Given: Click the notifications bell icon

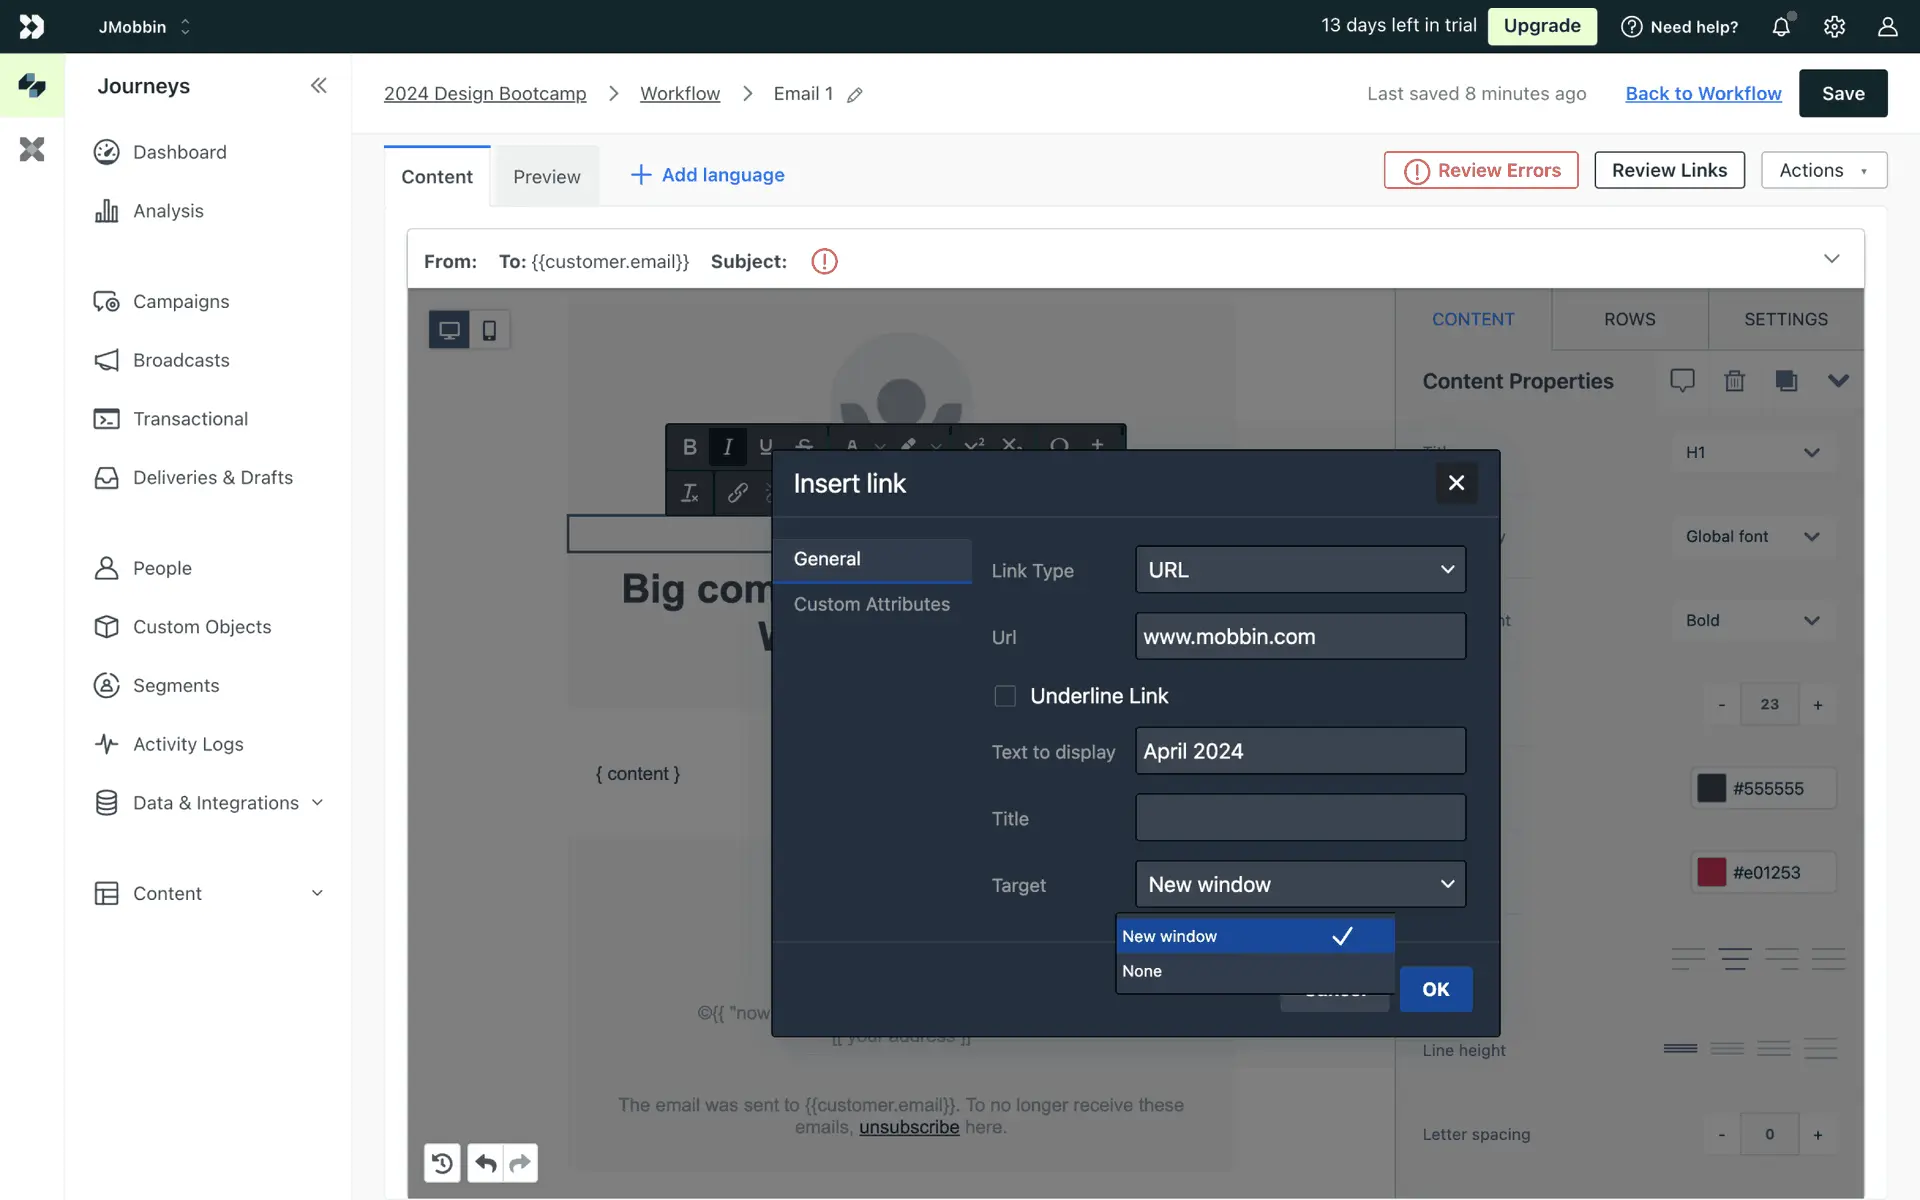Looking at the screenshot, I should pos(1781,27).
